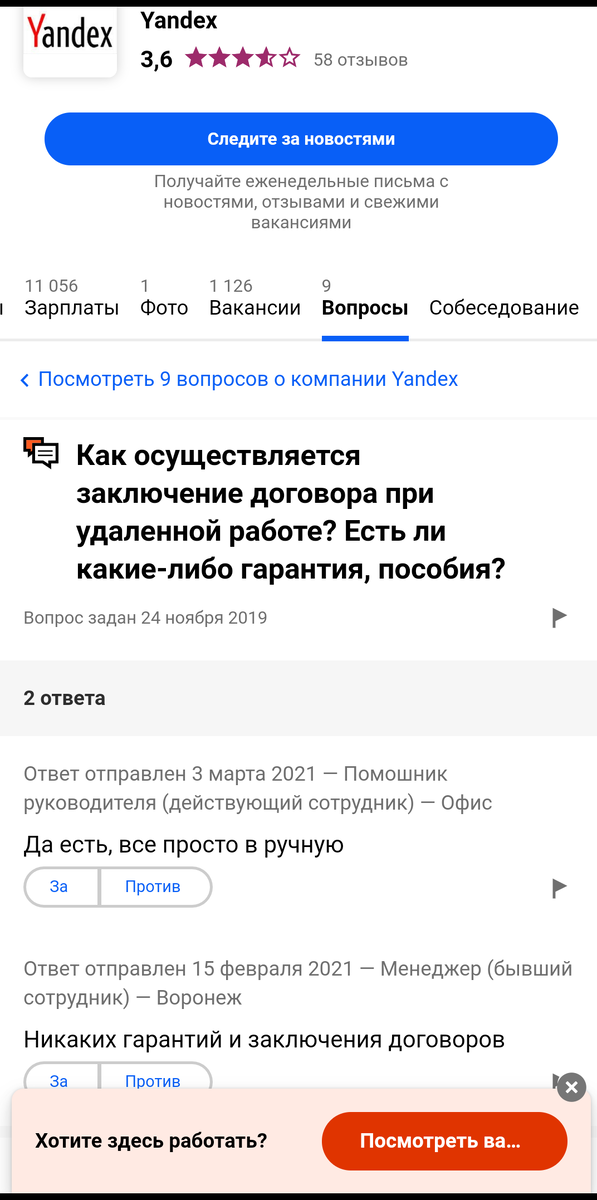Tap the Следите за новостями button
Screen dimensions: 597x1200
[x=301, y=139]
